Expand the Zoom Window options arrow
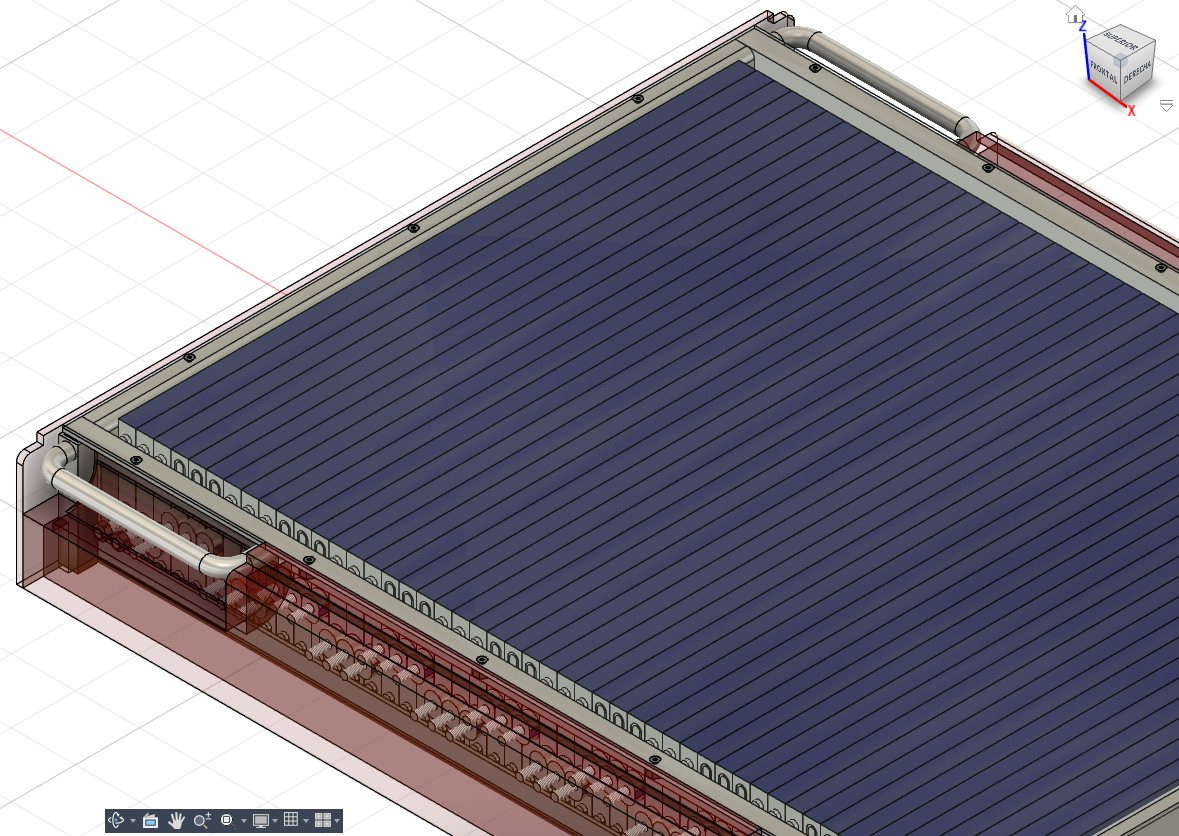 coord(243,822)
